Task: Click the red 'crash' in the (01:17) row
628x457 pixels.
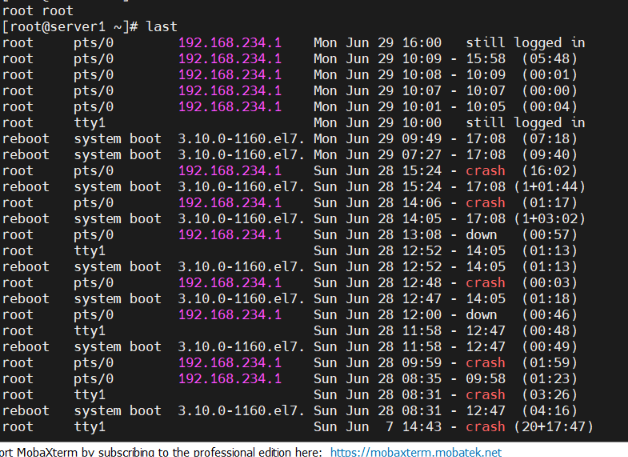Action: click(x=485, y=203)
